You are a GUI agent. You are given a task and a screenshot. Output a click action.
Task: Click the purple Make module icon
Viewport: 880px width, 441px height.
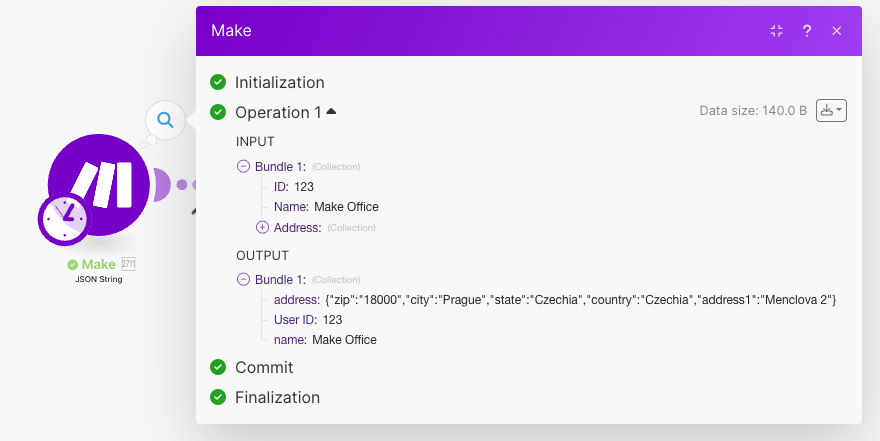[x=97, y=183]
